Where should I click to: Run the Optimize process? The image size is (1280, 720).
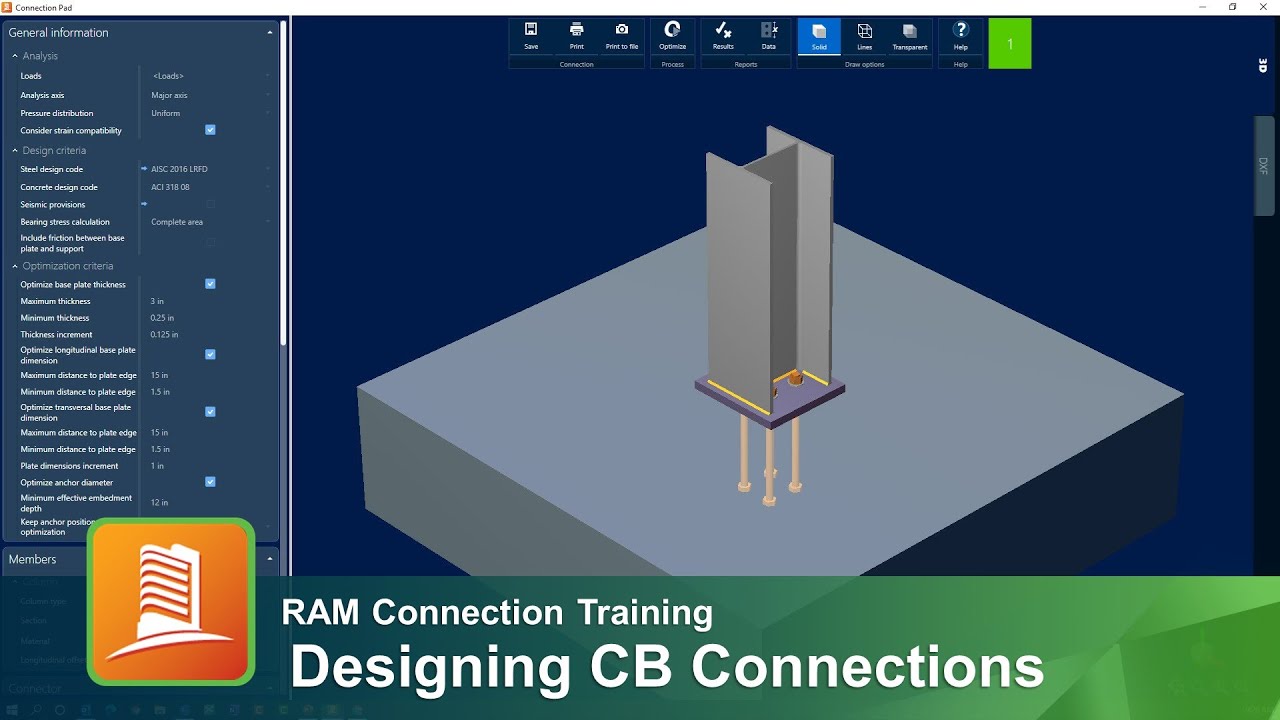[673, 35]
